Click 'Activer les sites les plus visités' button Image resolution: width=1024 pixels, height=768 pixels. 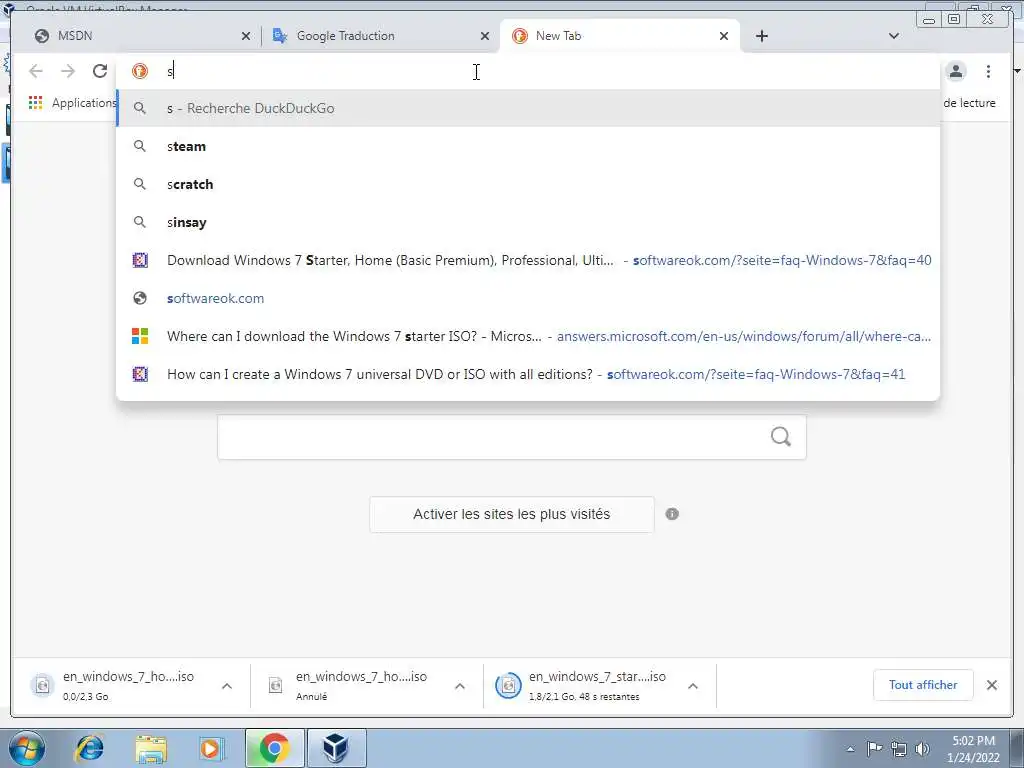511,515
